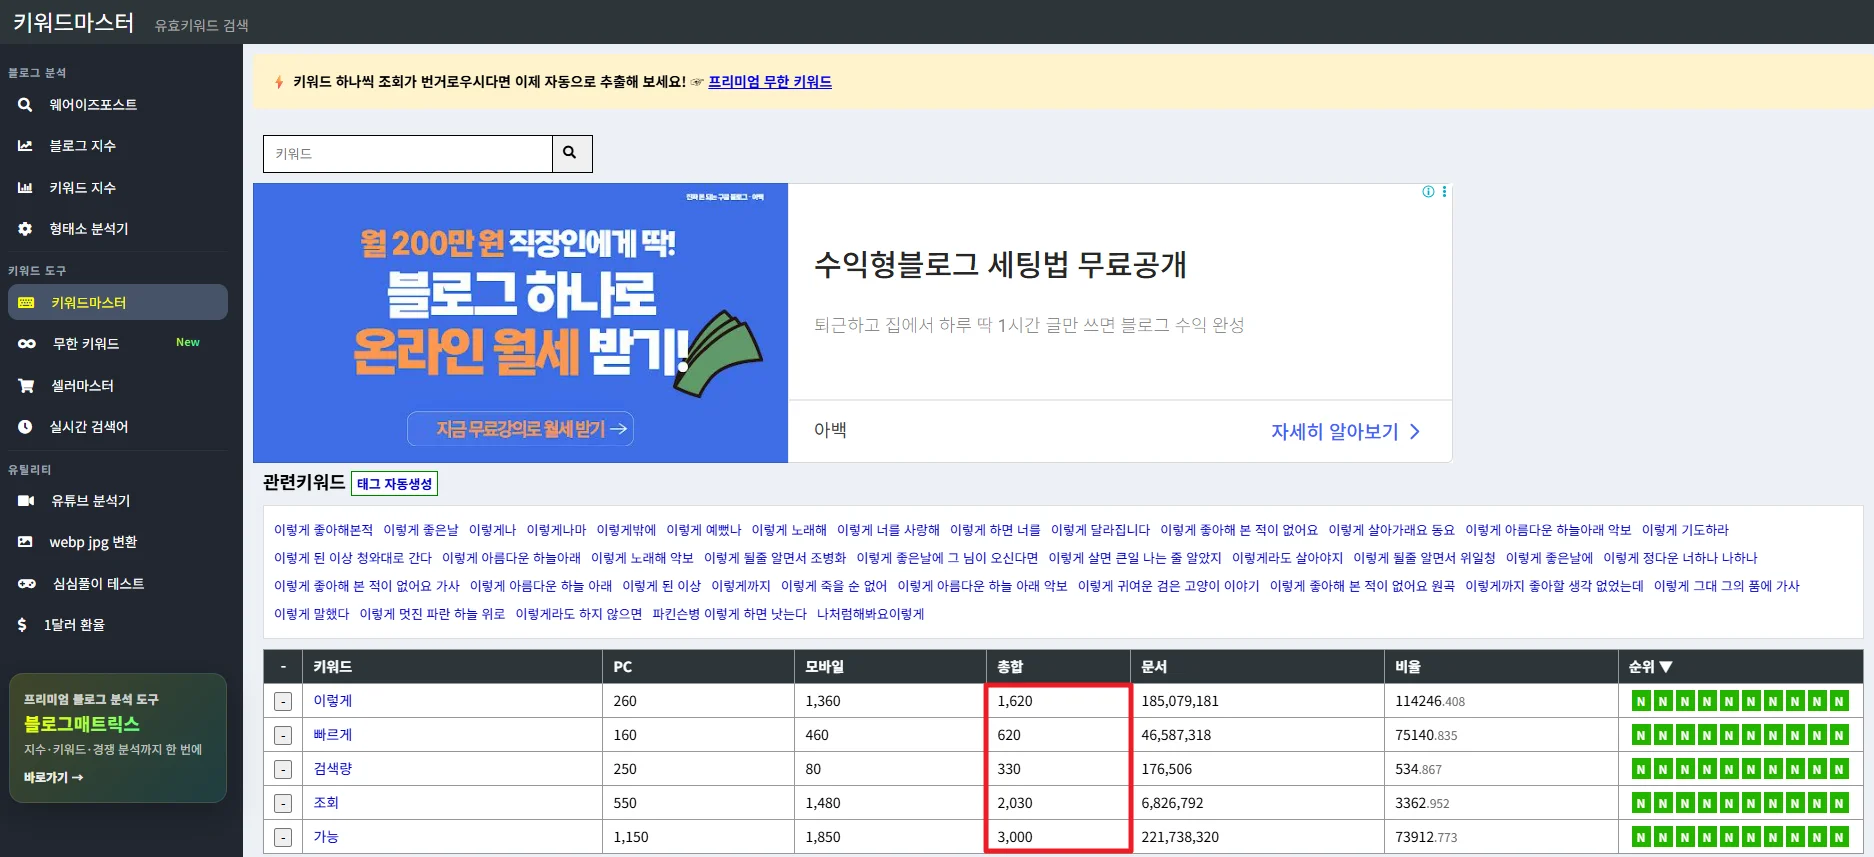Open 무한 키워드 menu item

(86, 344)
